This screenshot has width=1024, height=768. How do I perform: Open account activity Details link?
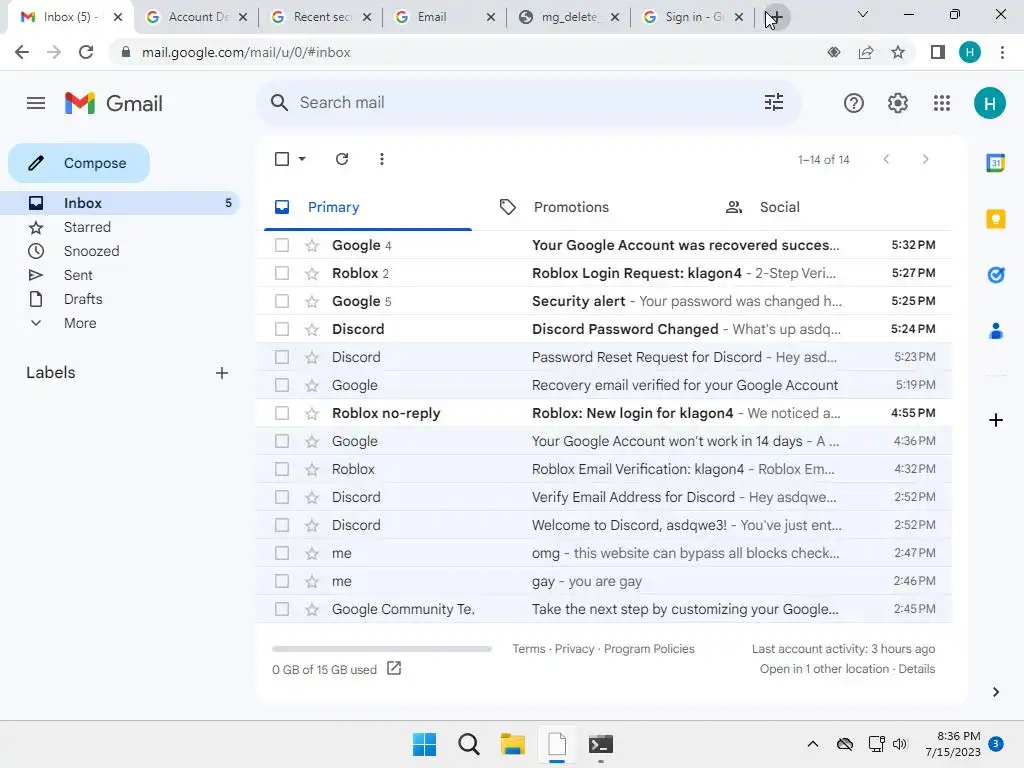(917, 669)
